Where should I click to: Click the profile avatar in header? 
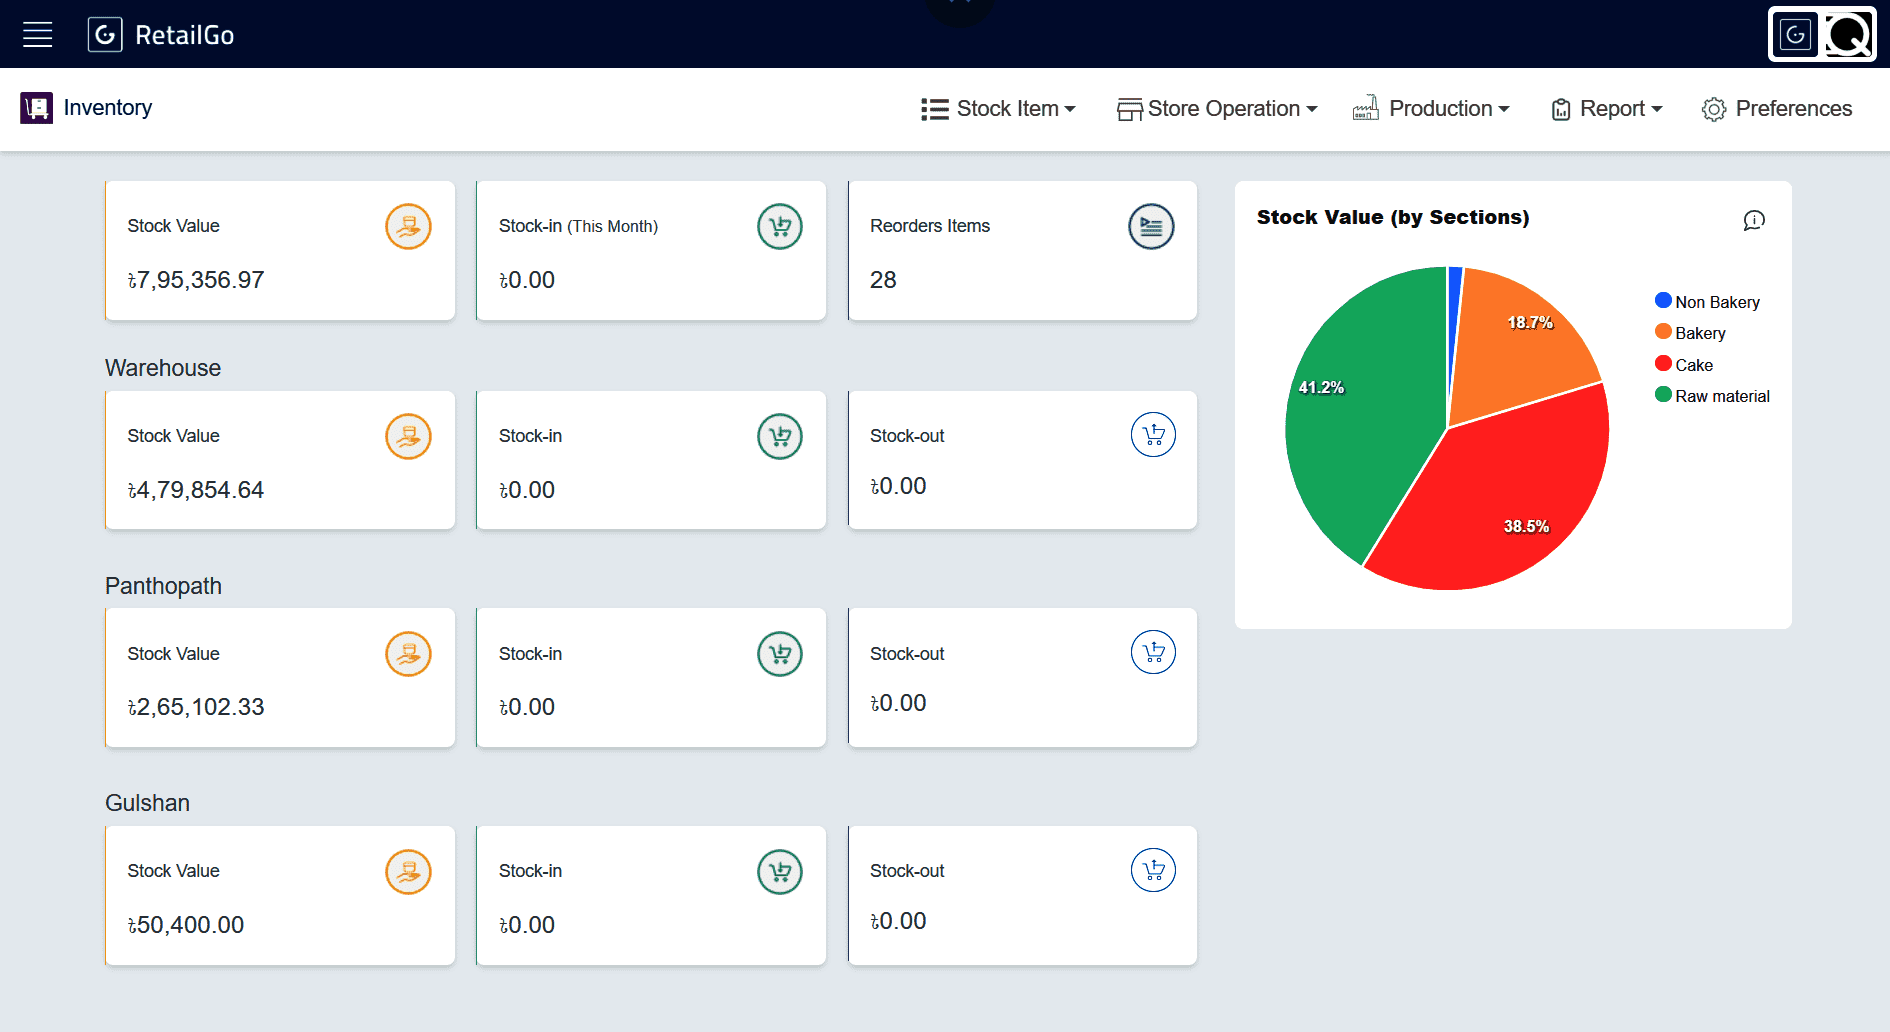click(1822, 35)
